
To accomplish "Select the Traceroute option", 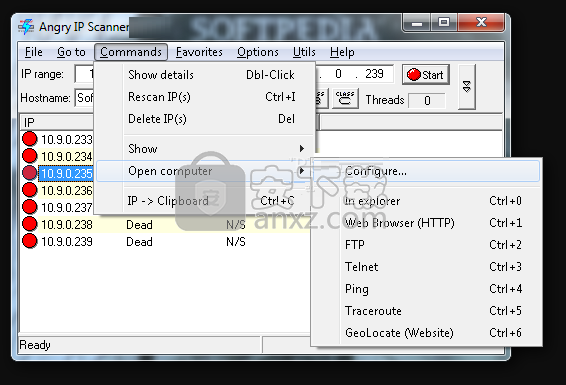I will (x=426, y=311).
